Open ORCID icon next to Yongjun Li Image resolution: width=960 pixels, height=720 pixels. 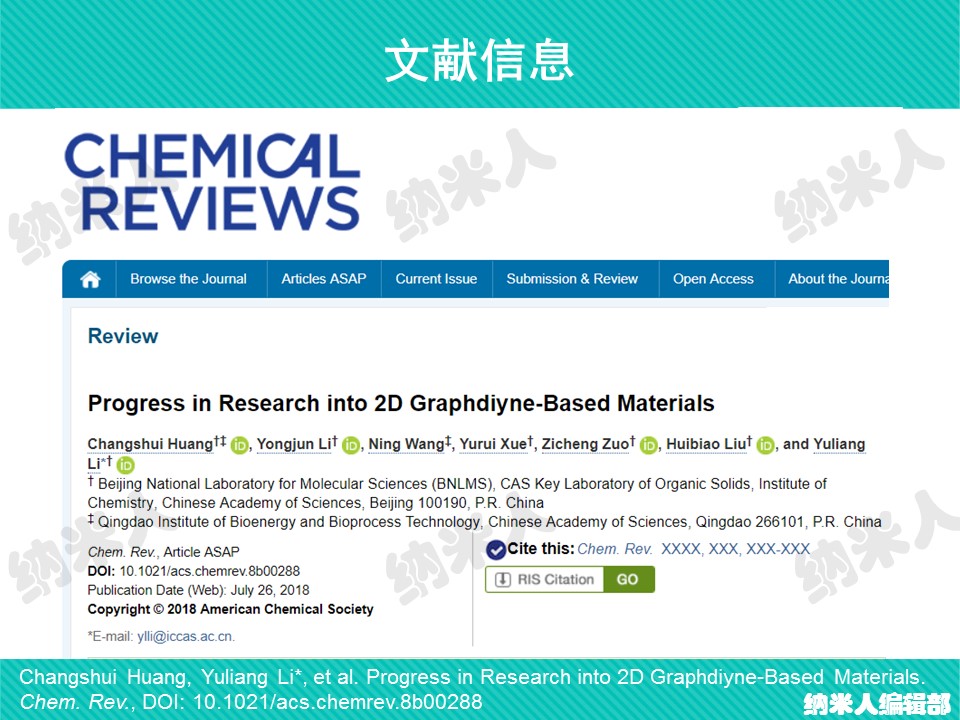point(351,445)
